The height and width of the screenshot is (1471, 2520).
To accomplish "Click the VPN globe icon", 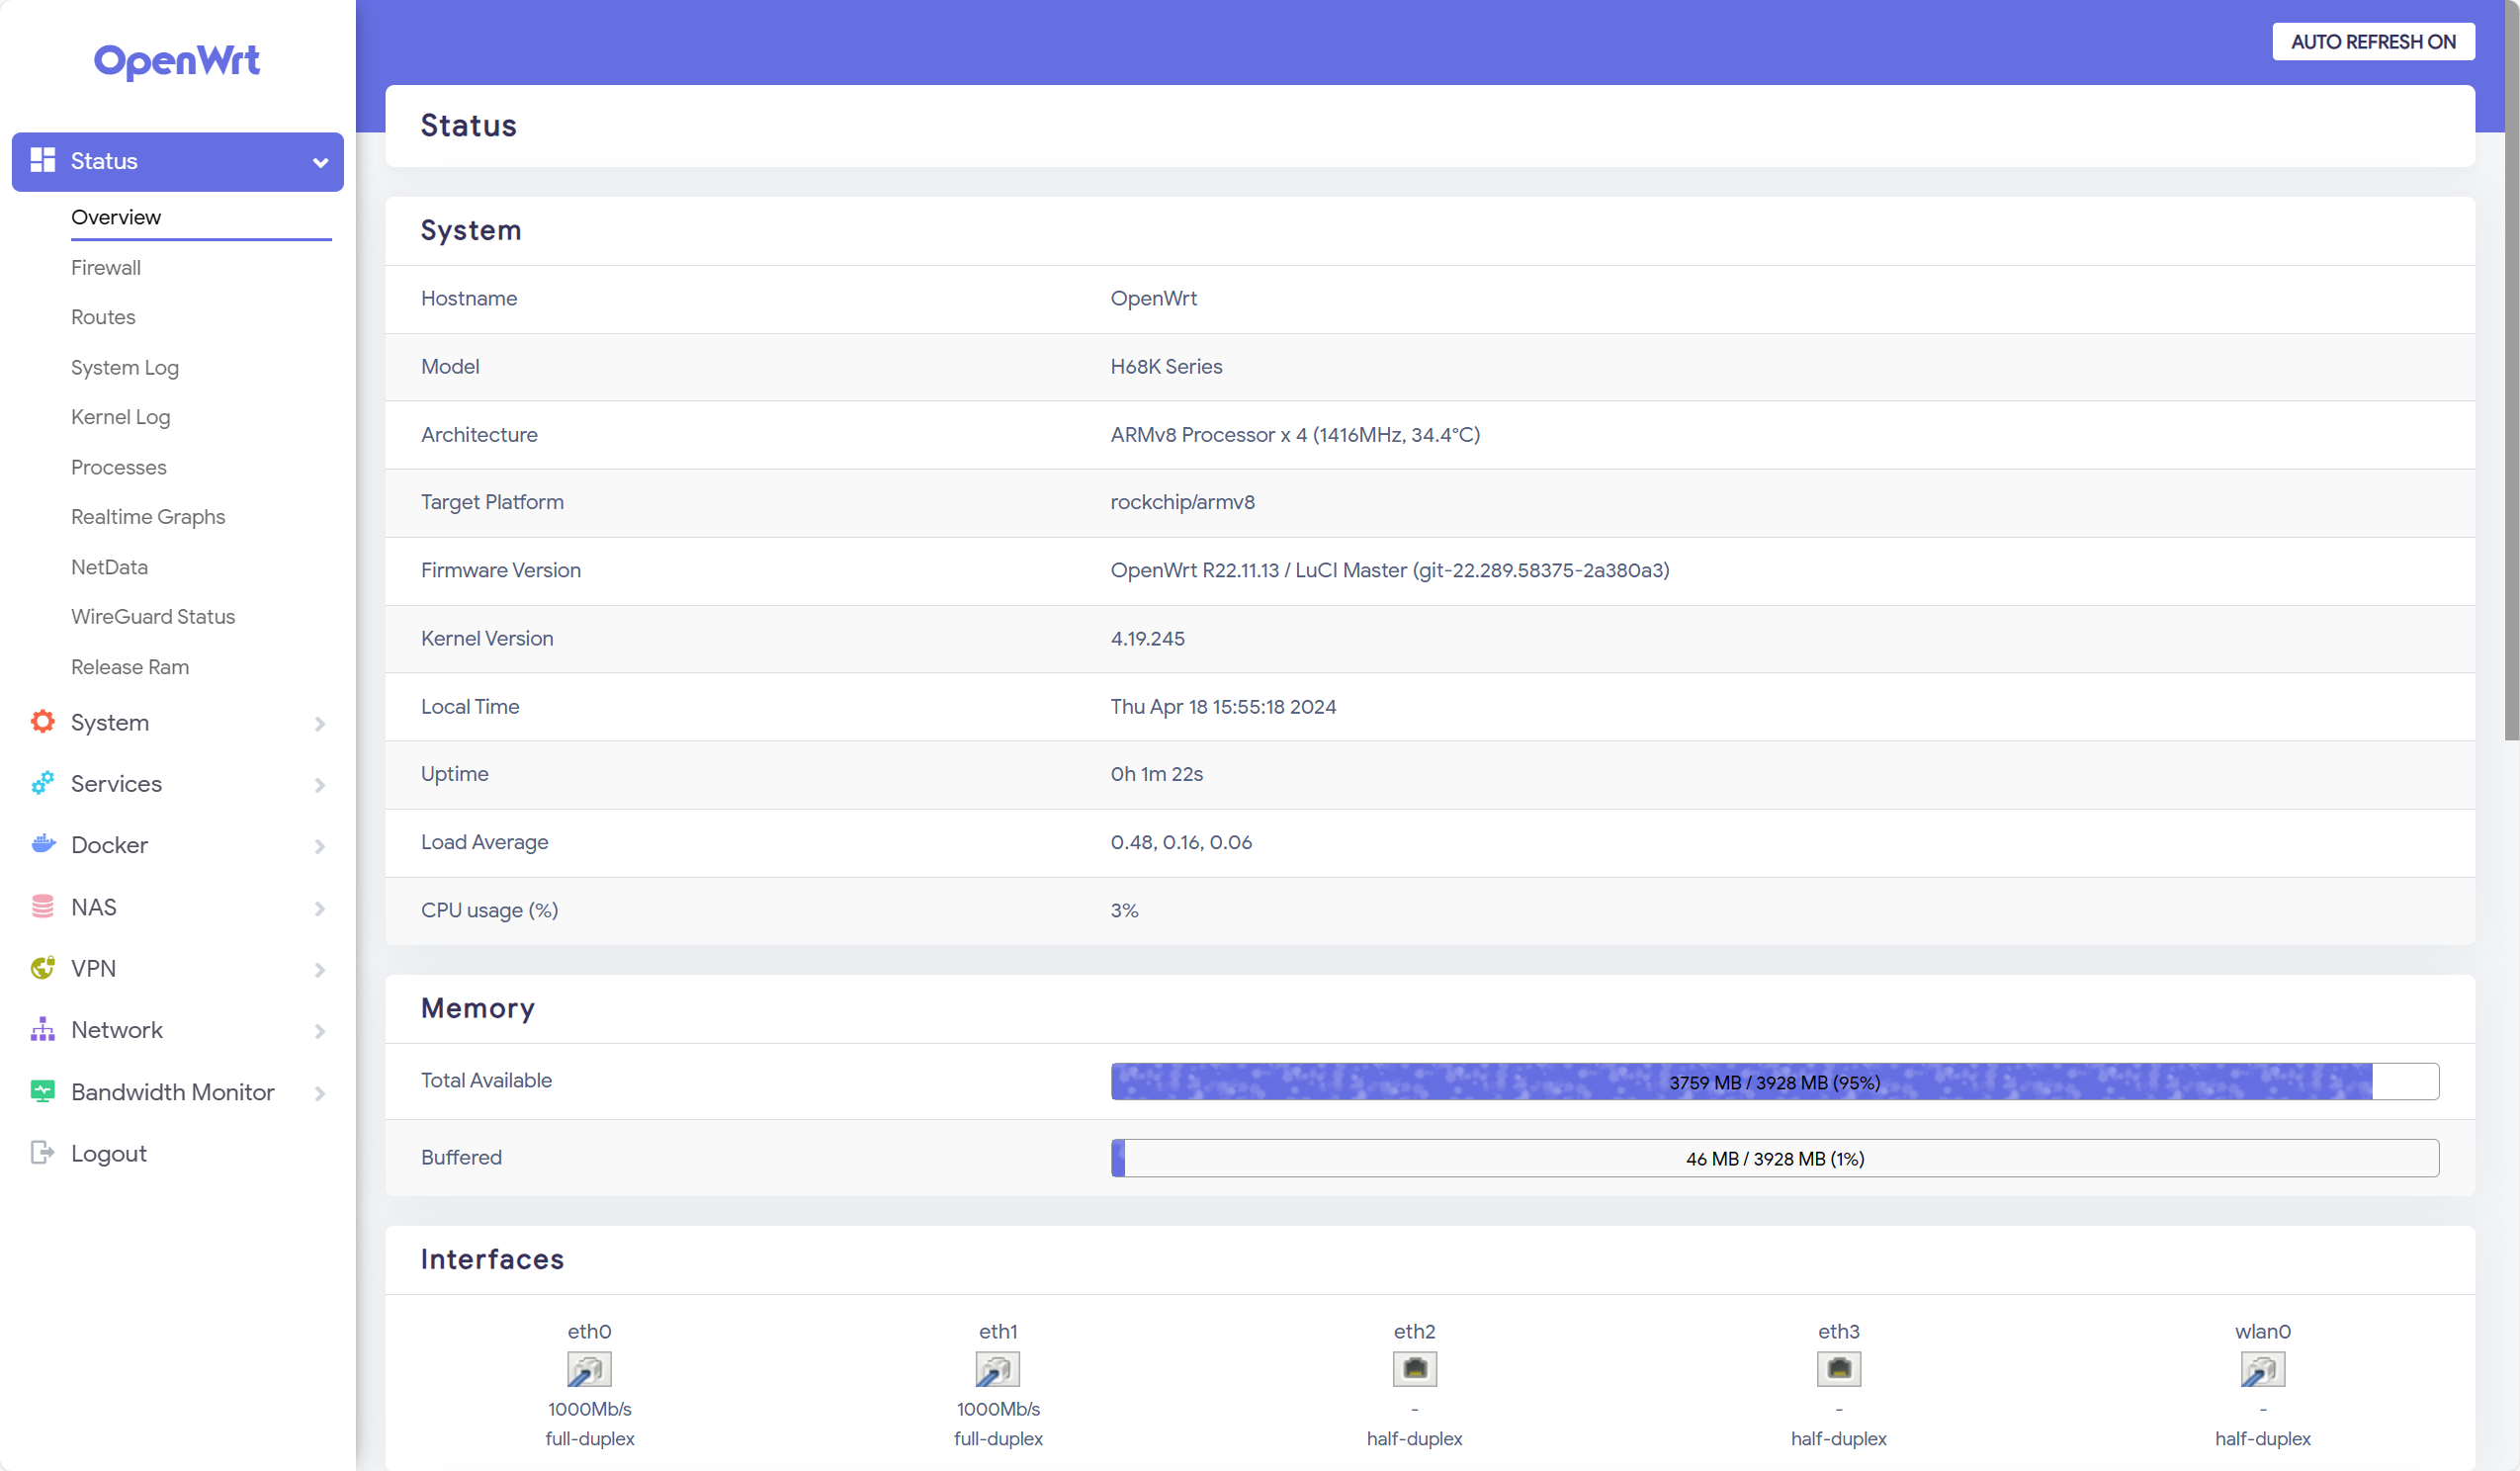I will pos(42,967).
